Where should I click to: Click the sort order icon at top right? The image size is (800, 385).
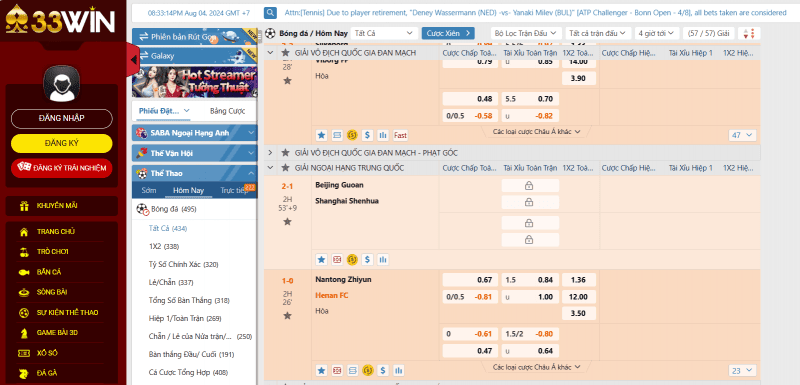click(x=749, y=33)
